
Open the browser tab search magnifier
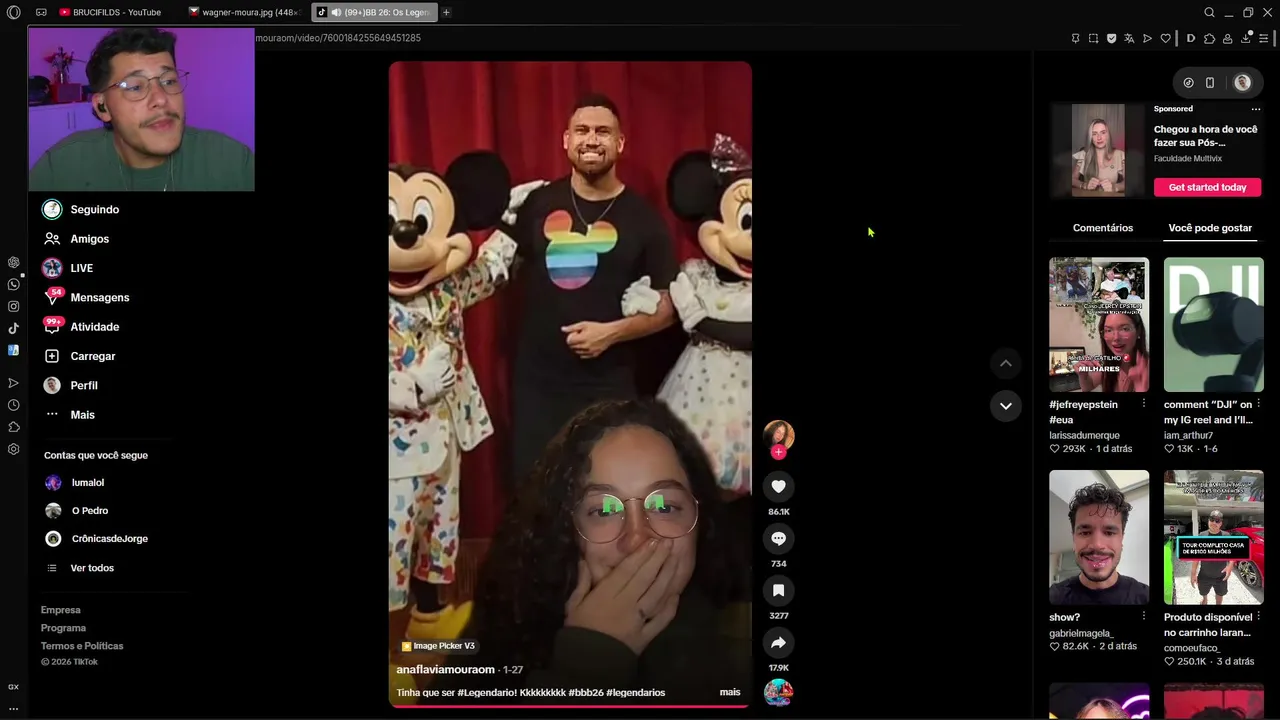1209,12
